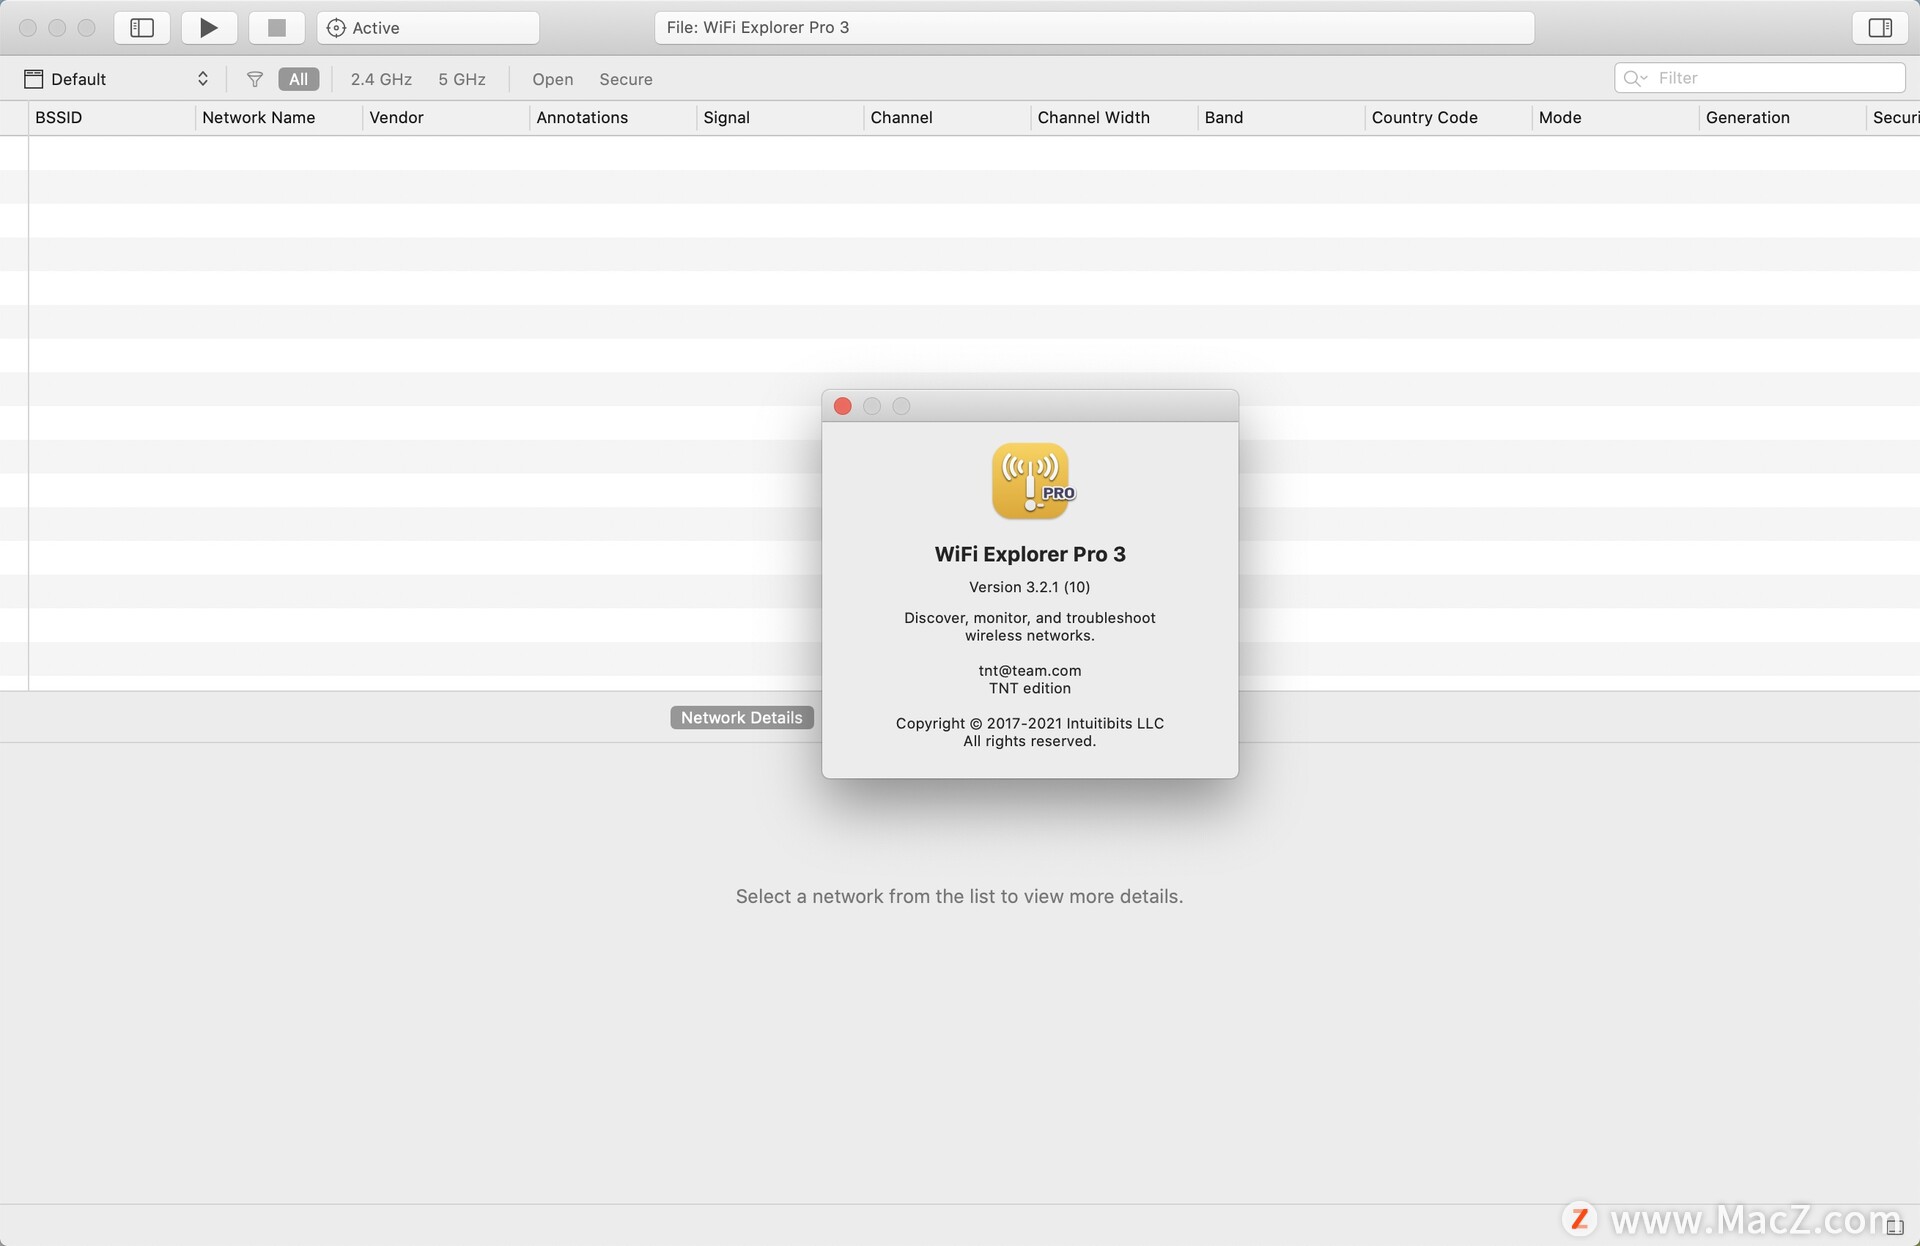Click the WiFi Explorer Pro app icon
1920x1246 pixels.
coord(1030,481)
